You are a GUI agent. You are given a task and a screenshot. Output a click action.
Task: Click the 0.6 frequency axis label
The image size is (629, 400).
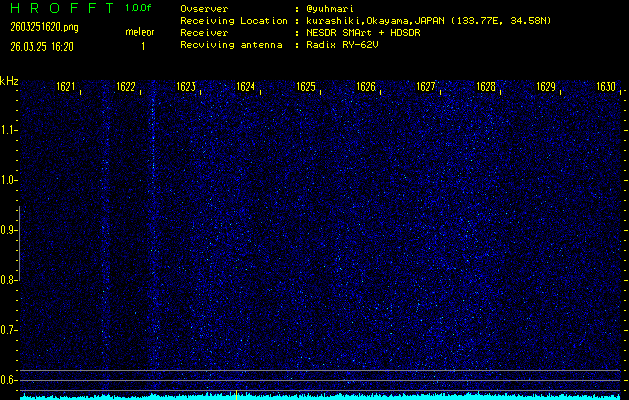coord(7,380)
